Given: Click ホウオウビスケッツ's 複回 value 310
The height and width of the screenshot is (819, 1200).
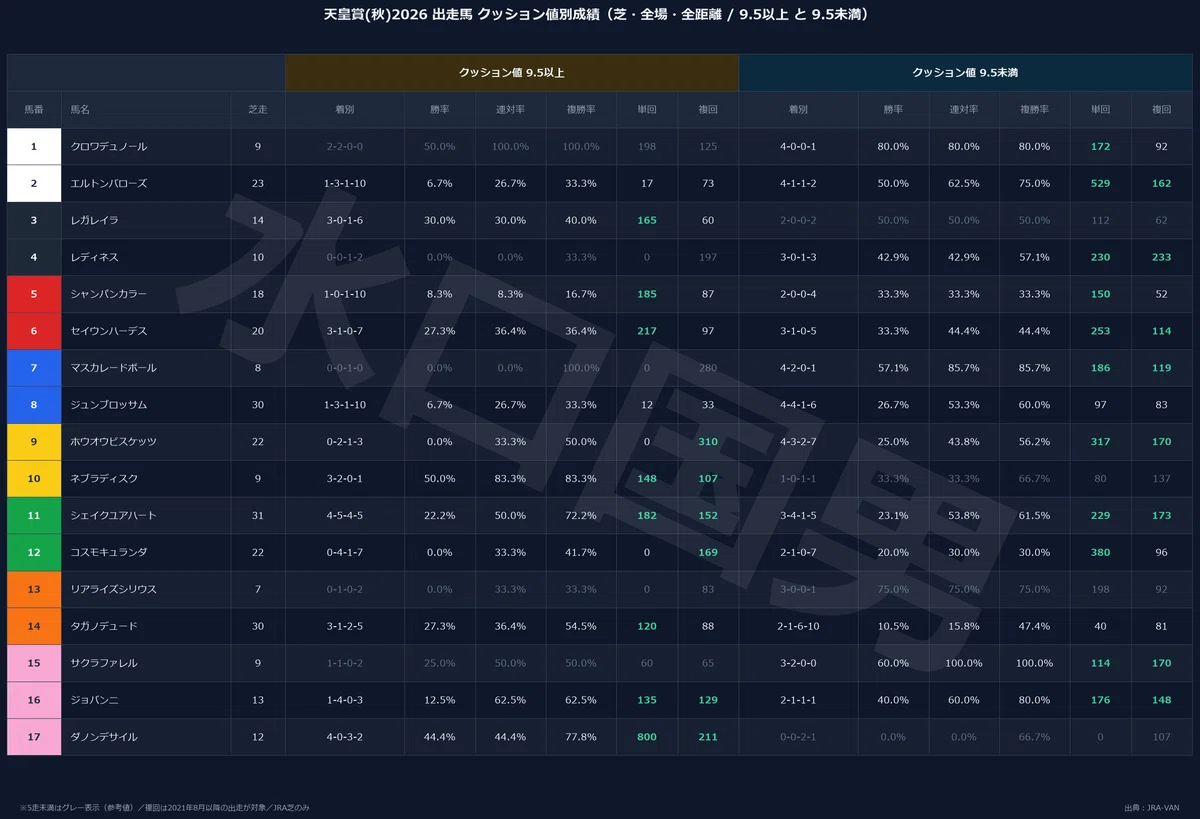Looking at the screenshot, I should pos(708,442).
